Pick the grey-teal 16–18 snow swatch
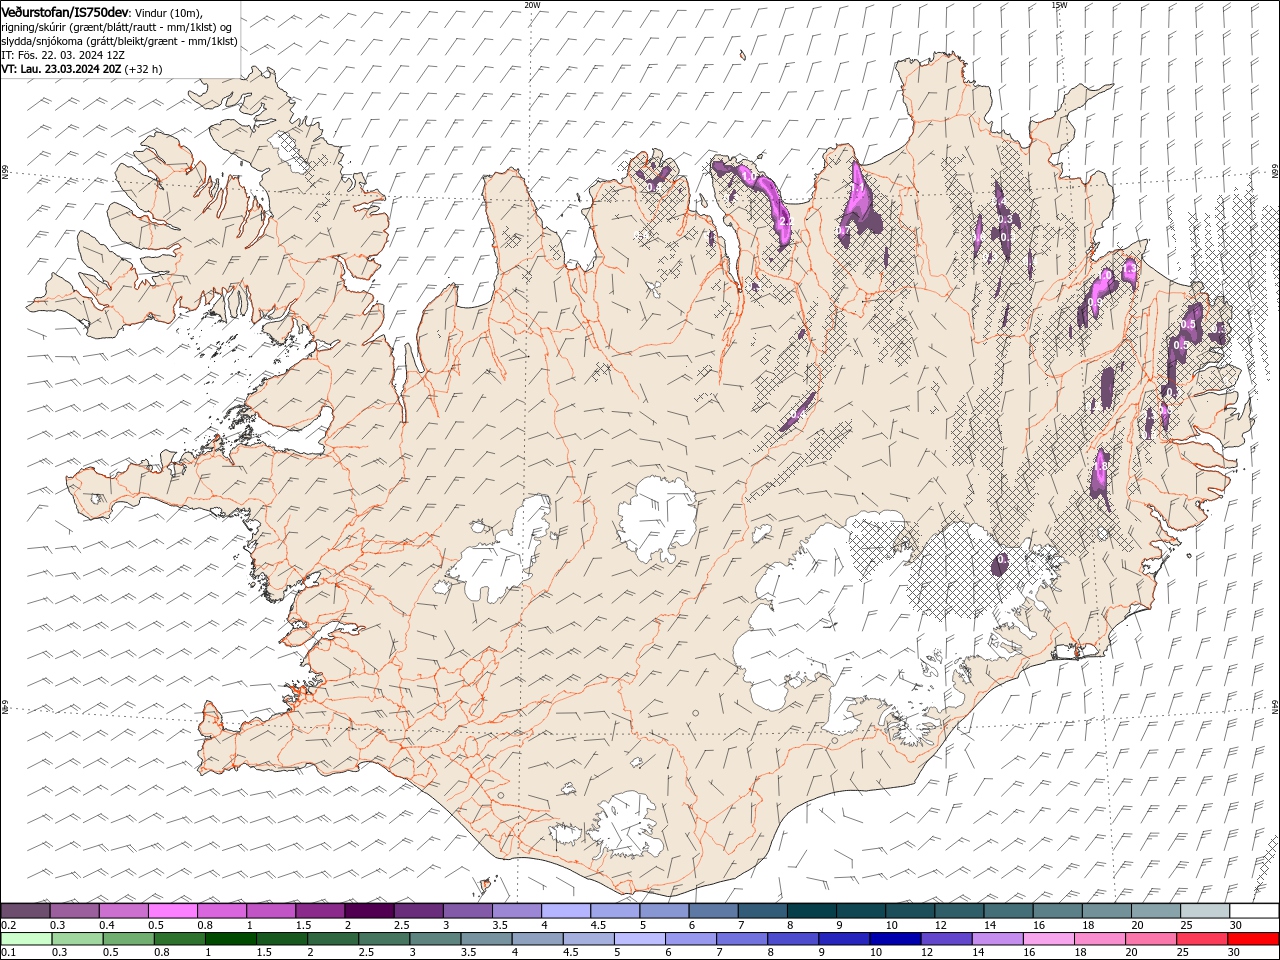The image size is (1280, 960). pyautogui.click(x=1058, y=911)
